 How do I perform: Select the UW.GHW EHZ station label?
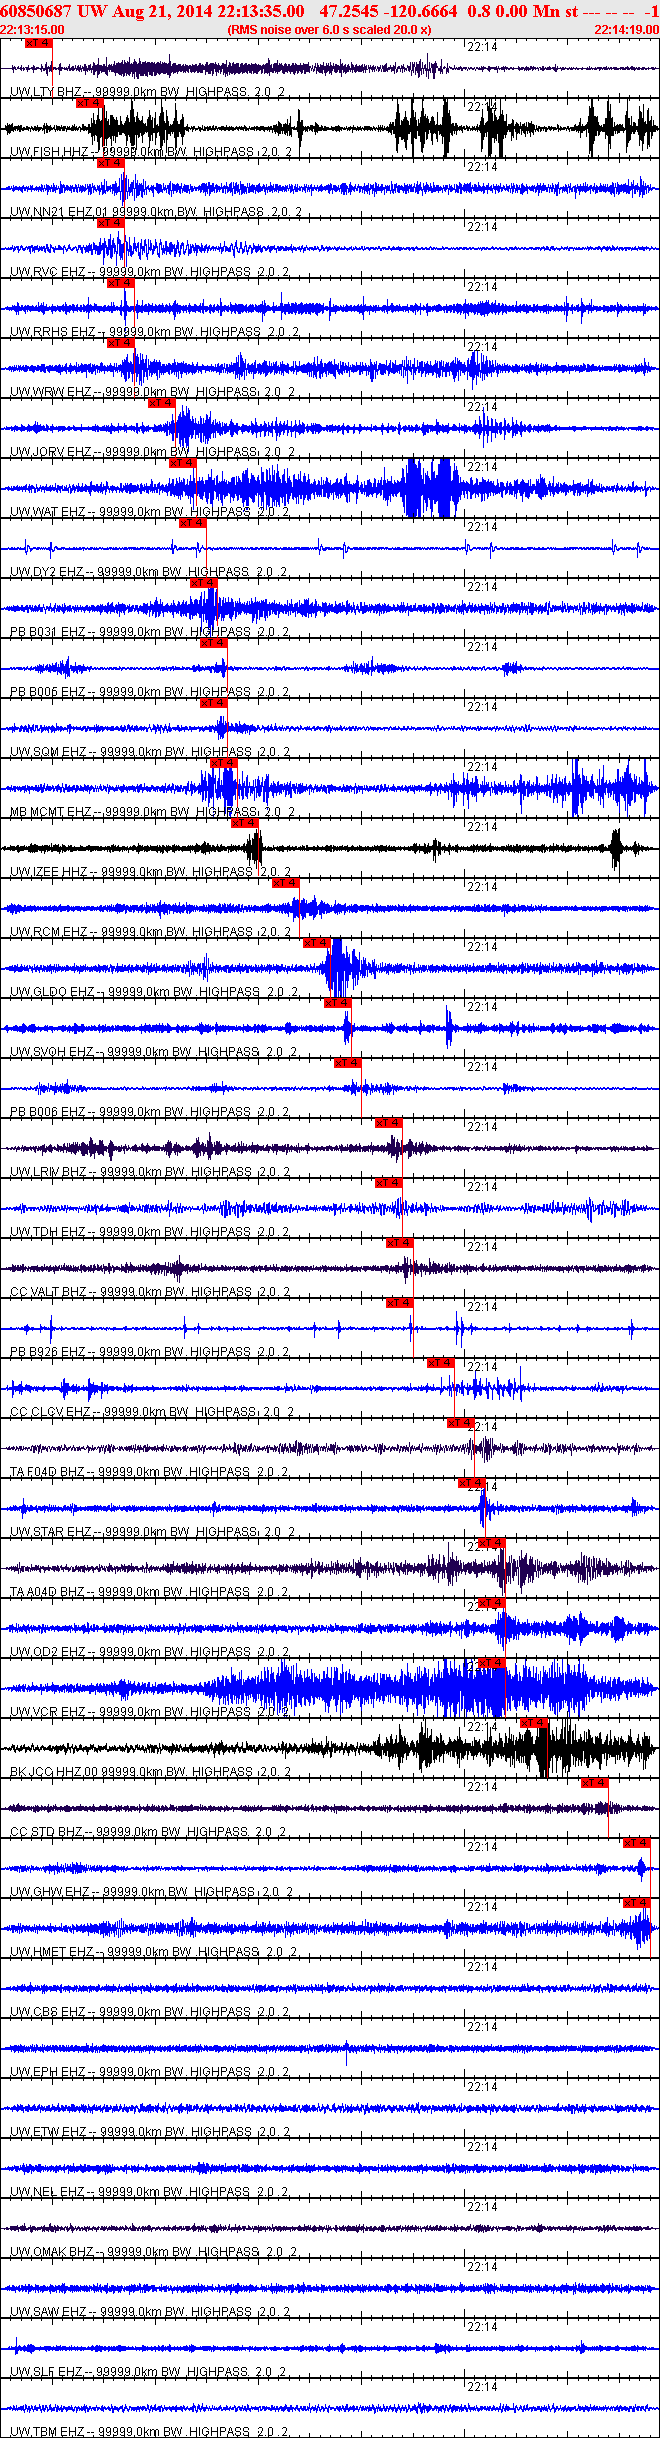[x=151, y=1892]
